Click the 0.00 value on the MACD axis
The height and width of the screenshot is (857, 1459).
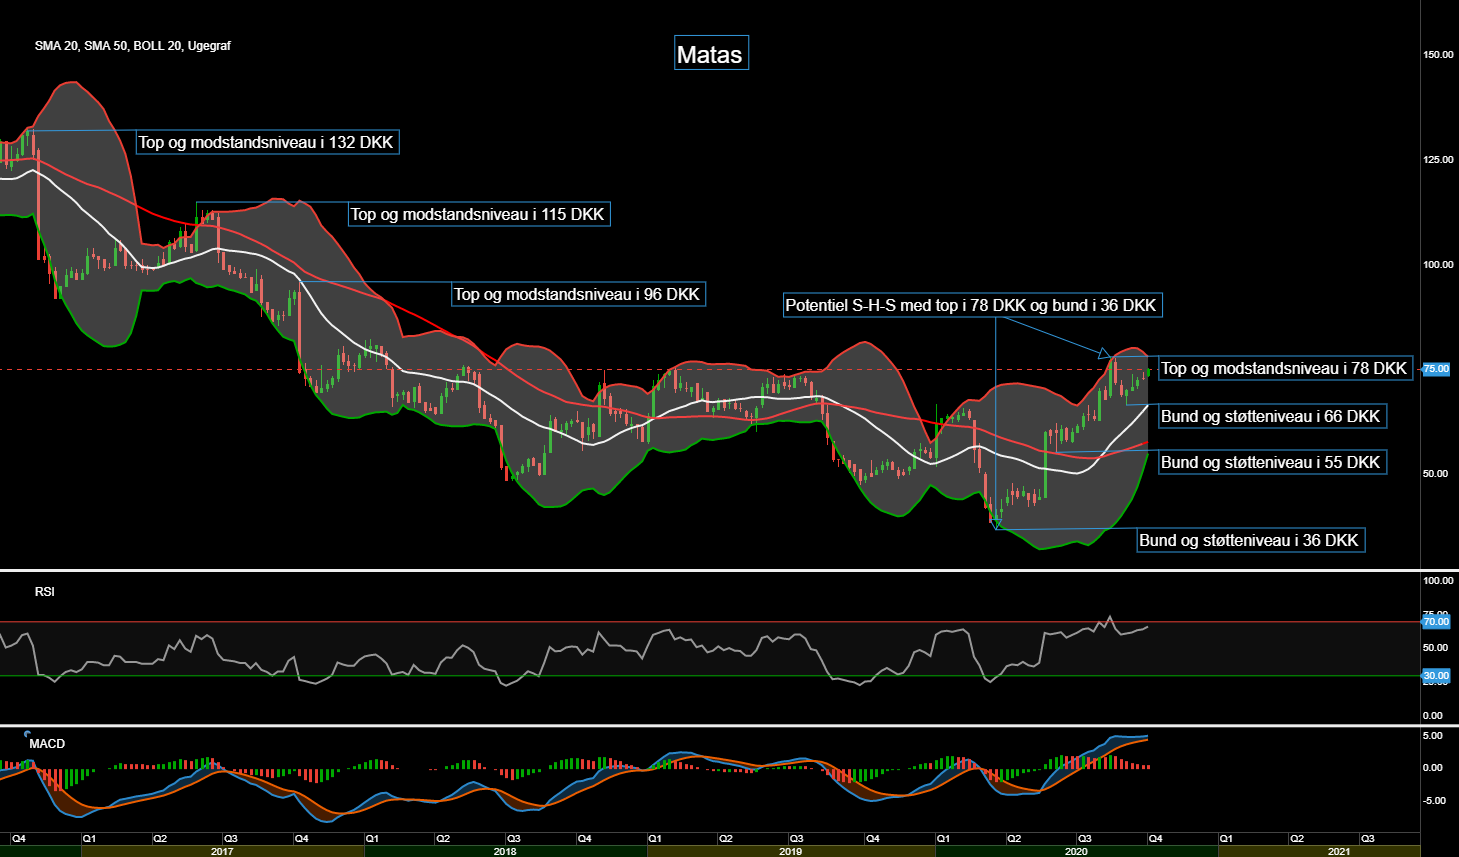click(x=1432, y=767)
